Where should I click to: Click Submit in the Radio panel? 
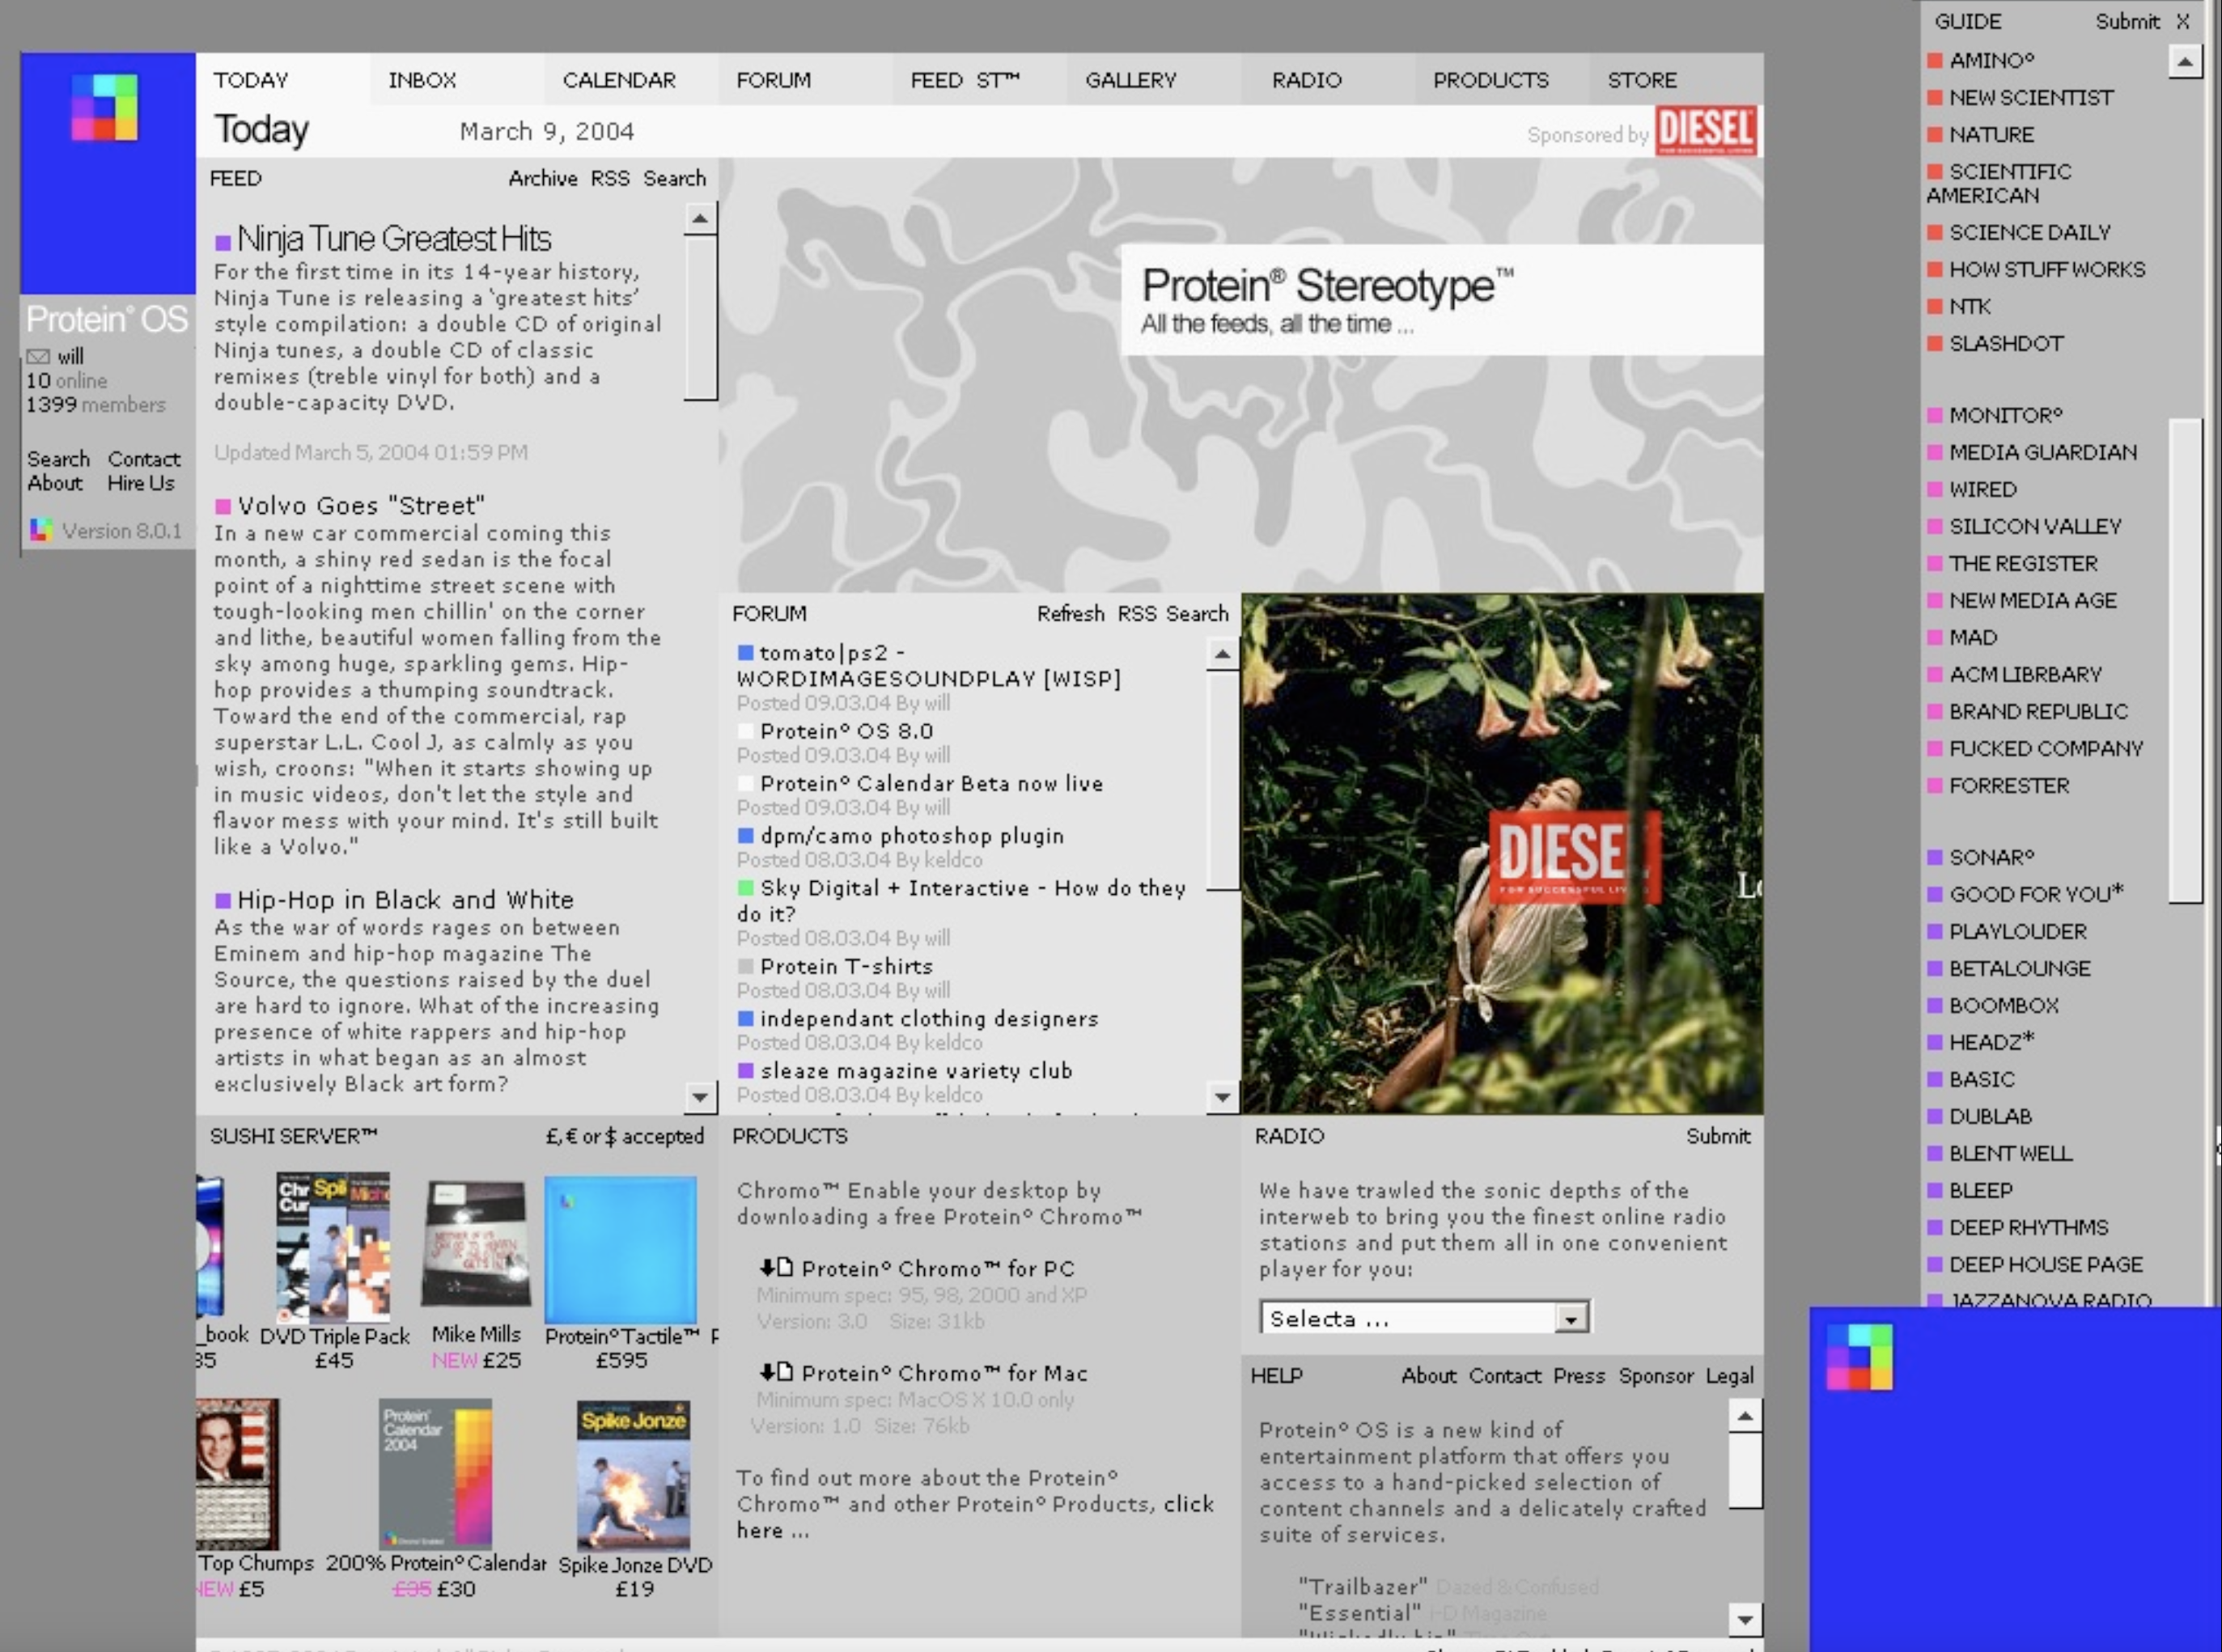click(x=1718, y=1136)
